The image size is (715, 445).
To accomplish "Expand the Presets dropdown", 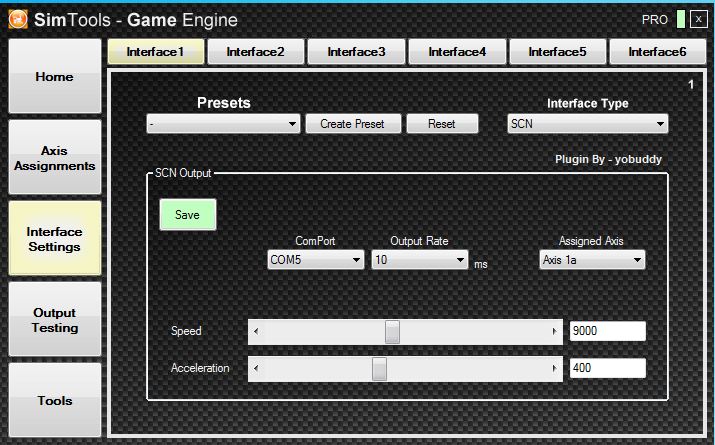I will pyautogui.click(x=223, y=124).
